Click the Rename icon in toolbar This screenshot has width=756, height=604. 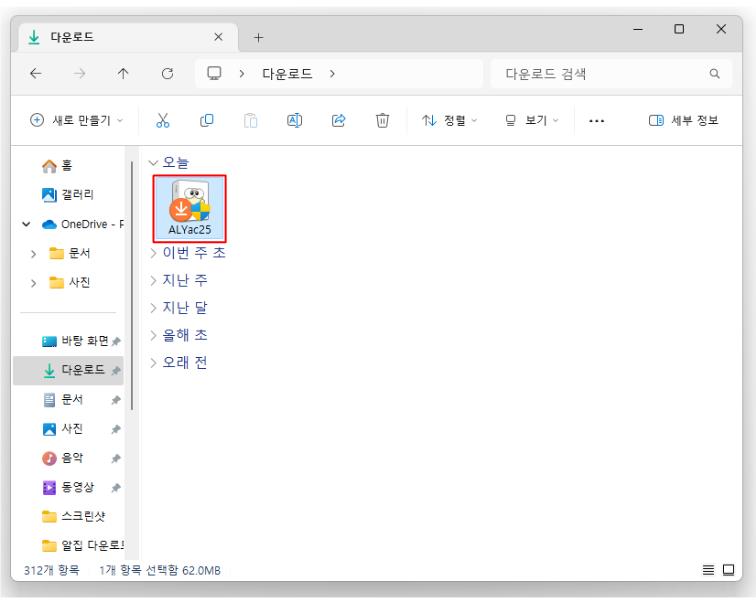294,120
